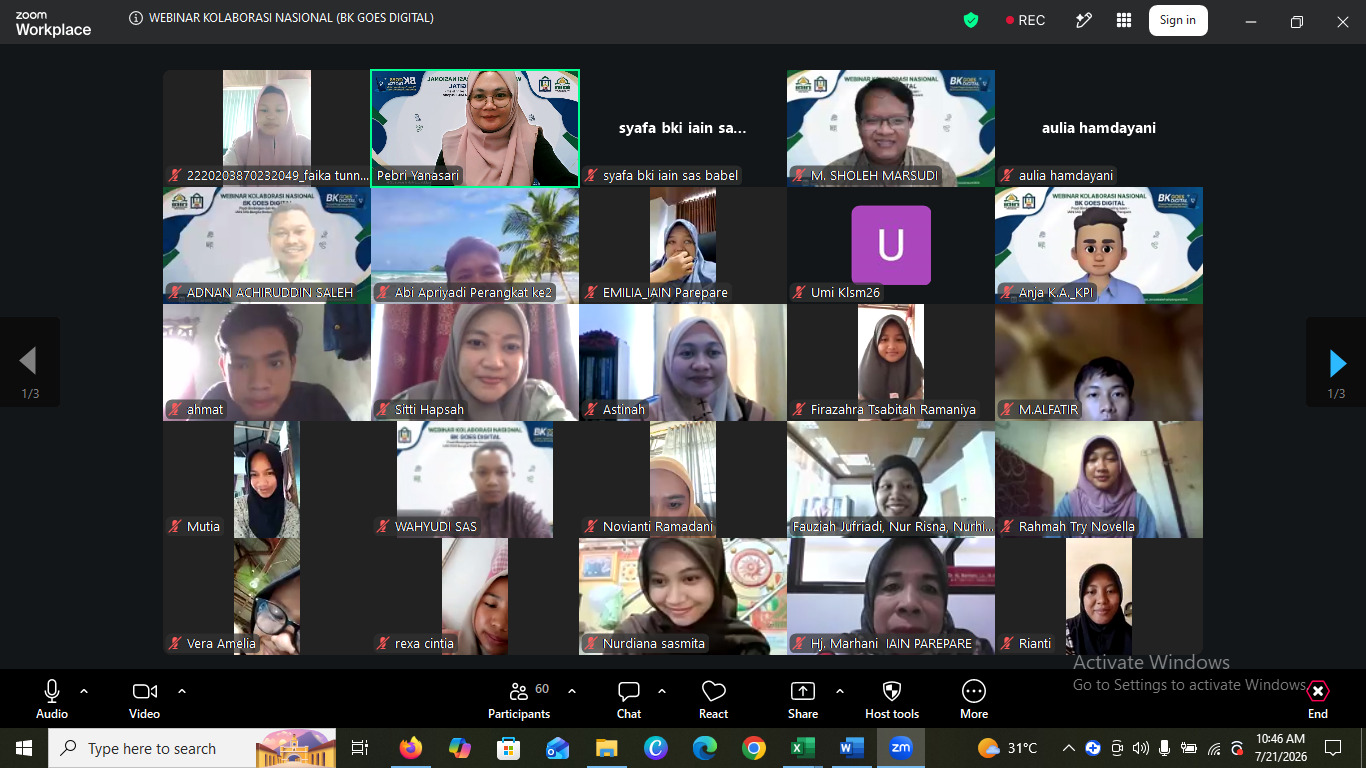Open the meeting information icon
Screen dimensions: 1366x768
(x=136, y=18)
